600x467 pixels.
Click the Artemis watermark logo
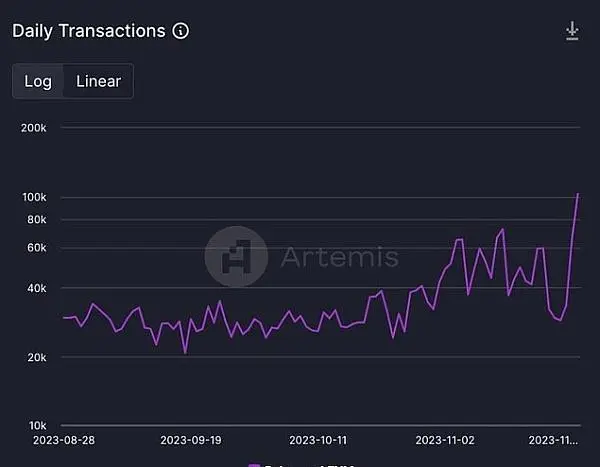(236, 256)
